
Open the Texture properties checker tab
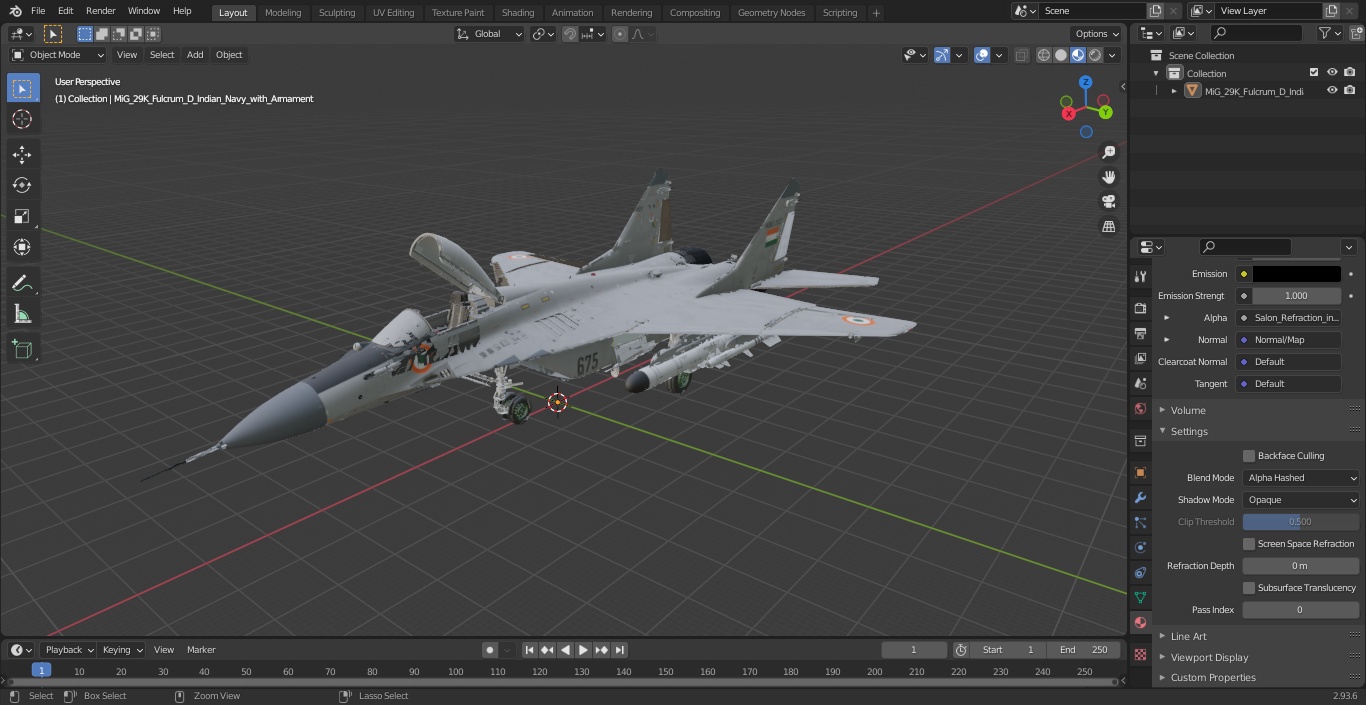click(1140, 654)
